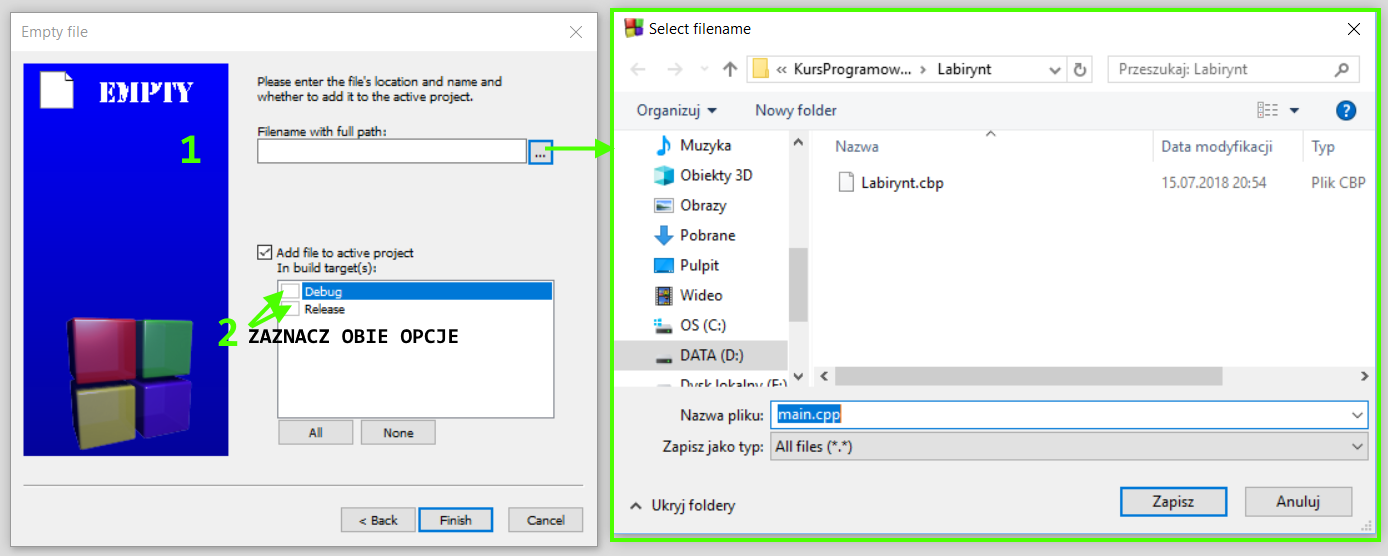Select the DATA (D:) drive
Image resolution: width=1388 pixels, height=556 pixels.
coord(711,356)
